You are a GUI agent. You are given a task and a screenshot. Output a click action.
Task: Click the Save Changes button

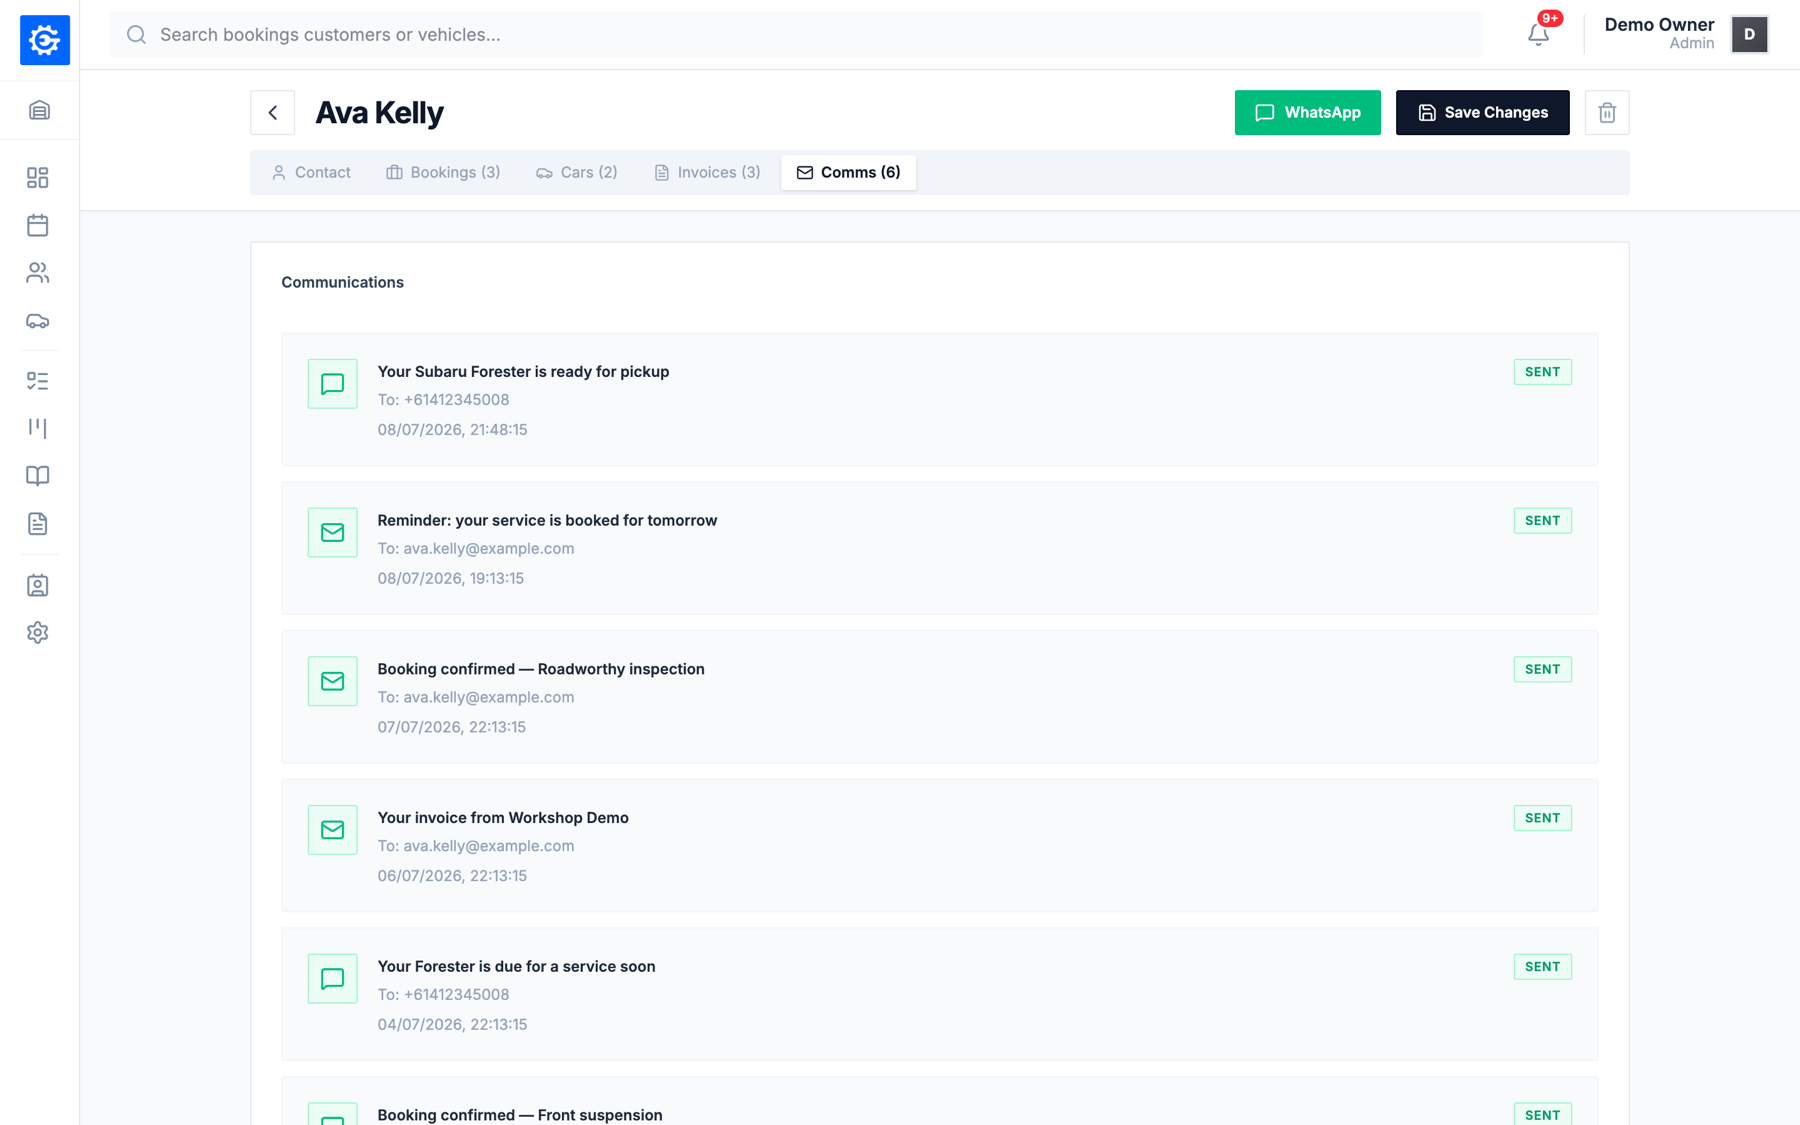tap(1482, 113)
